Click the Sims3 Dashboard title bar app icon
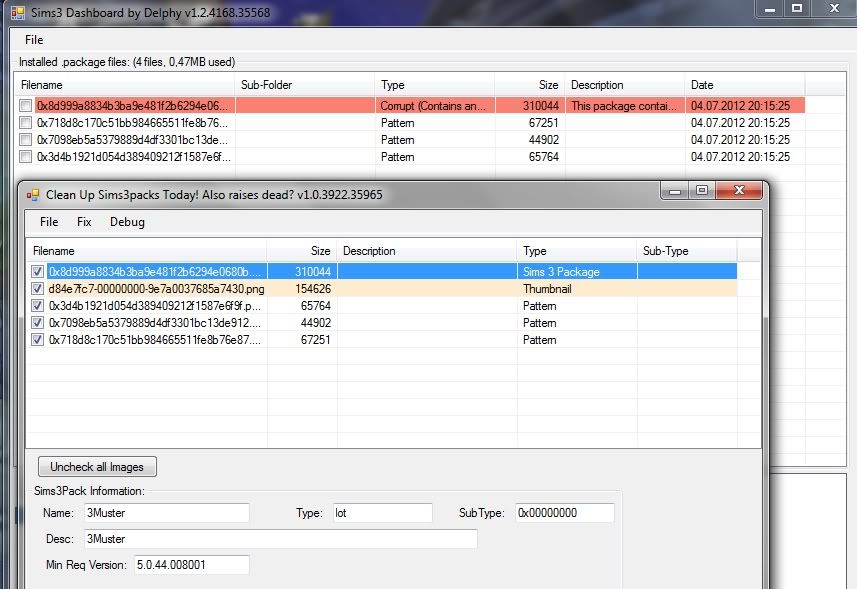Viewport: 857px width, 589px height. click(x=17, y=12)
